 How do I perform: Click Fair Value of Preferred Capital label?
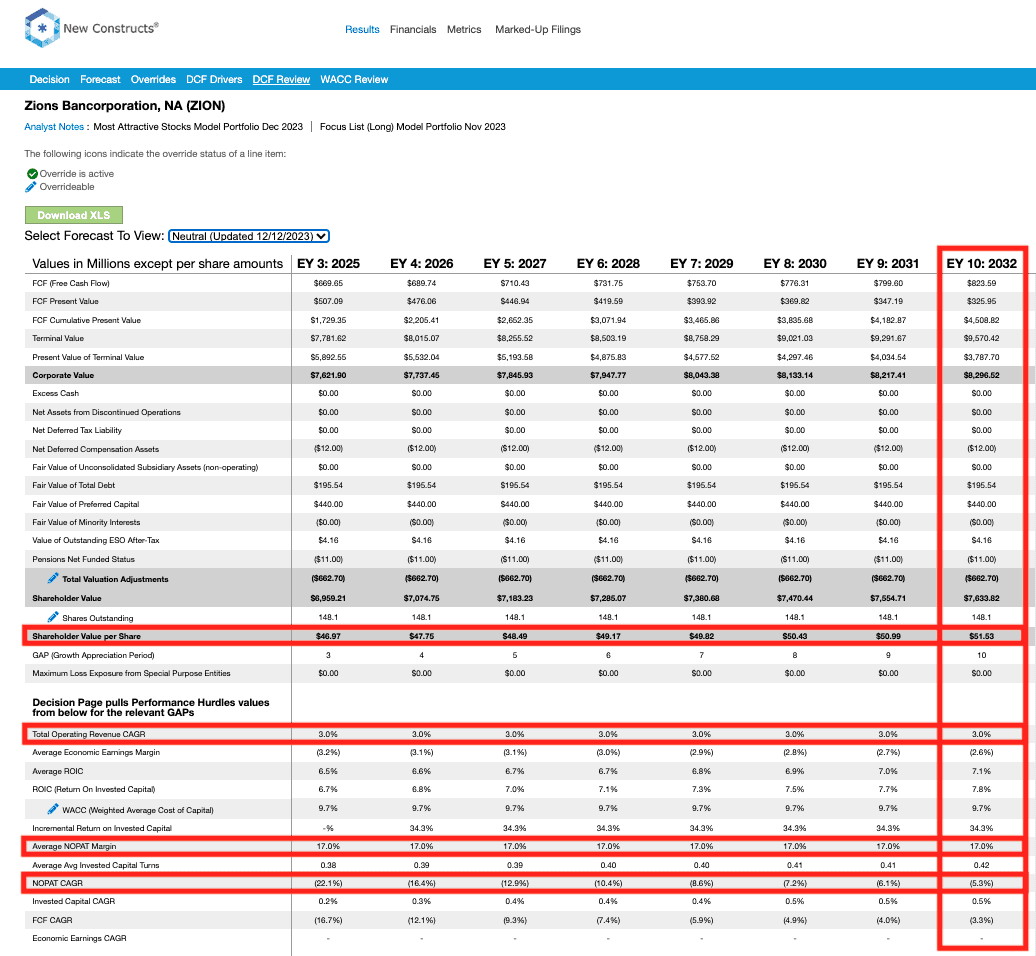(86, 504)
